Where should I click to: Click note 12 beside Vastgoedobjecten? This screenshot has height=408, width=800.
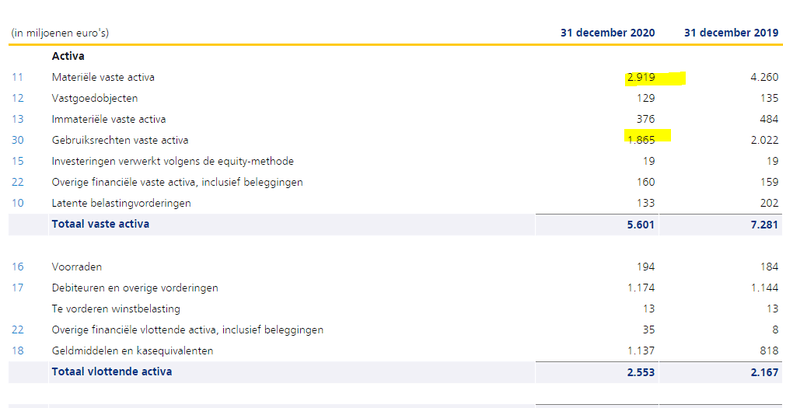[16, 98]
